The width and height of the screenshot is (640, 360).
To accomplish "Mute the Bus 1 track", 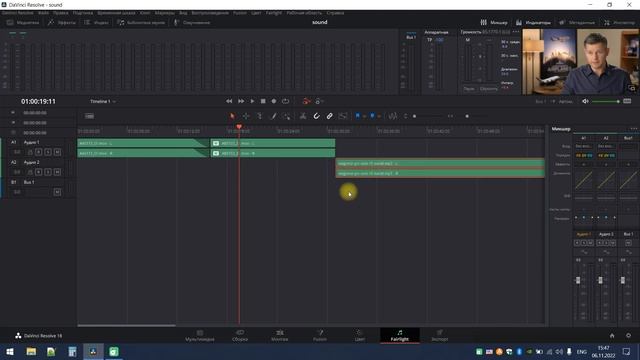I will pos(57,192).
